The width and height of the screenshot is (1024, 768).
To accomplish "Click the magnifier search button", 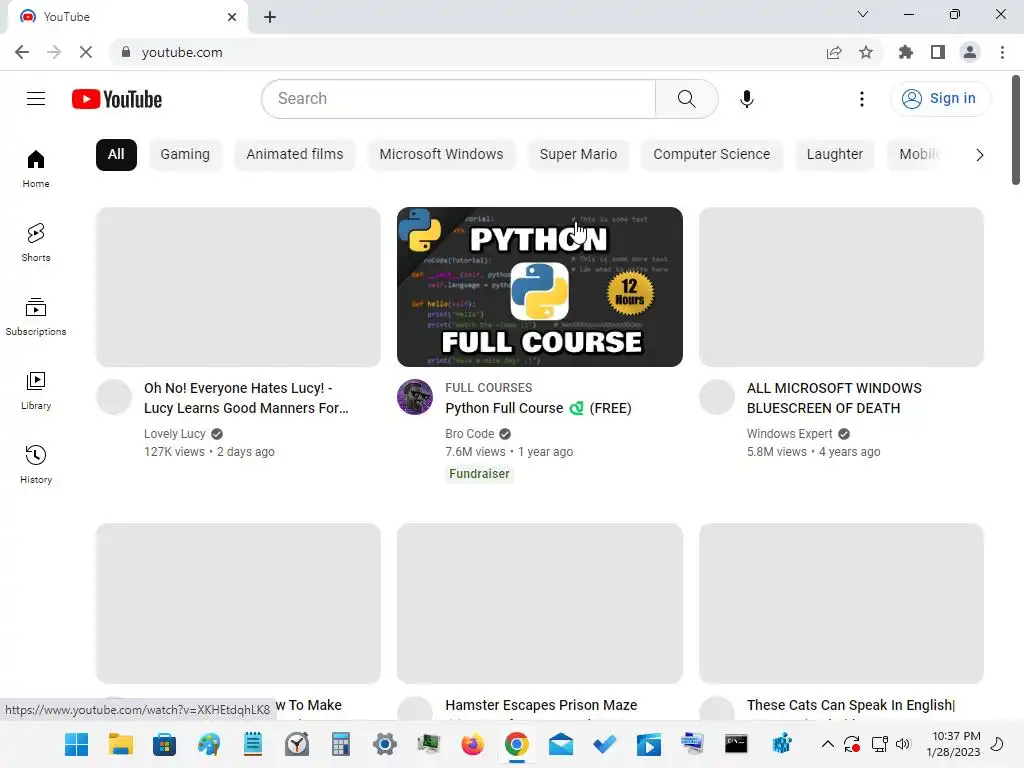I will click(686, 99).
